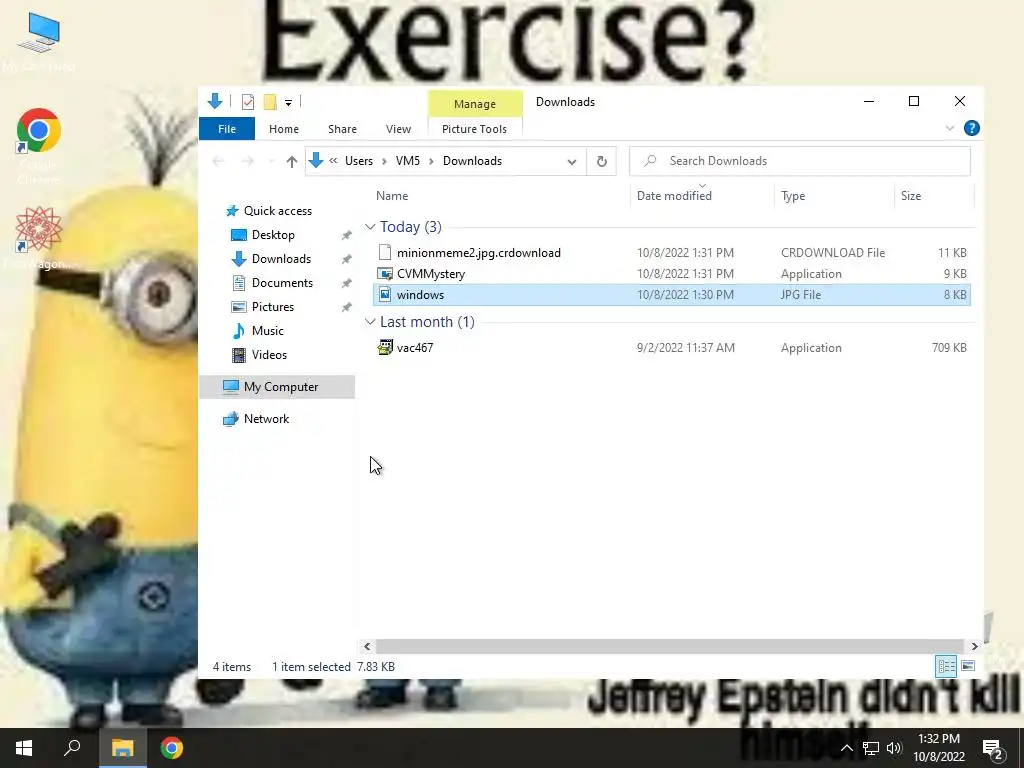Select the CVMMystery application file
The image size is (1024, 768).
671,274
